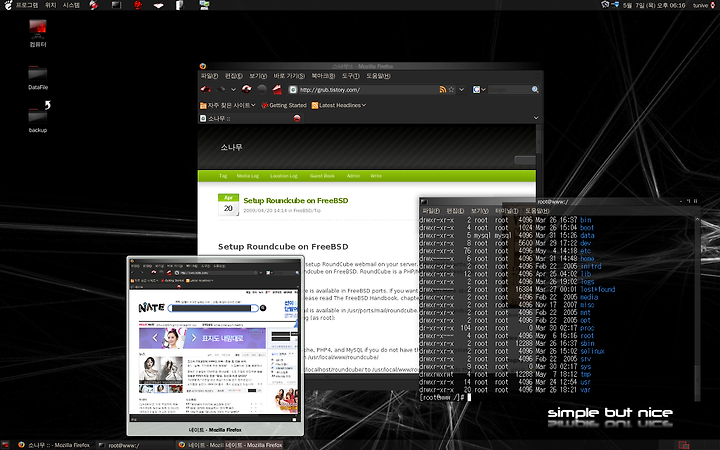Expand Latest Headlines feed dropdown
This screenshot has width=720, height=450.
pos(339,105)
